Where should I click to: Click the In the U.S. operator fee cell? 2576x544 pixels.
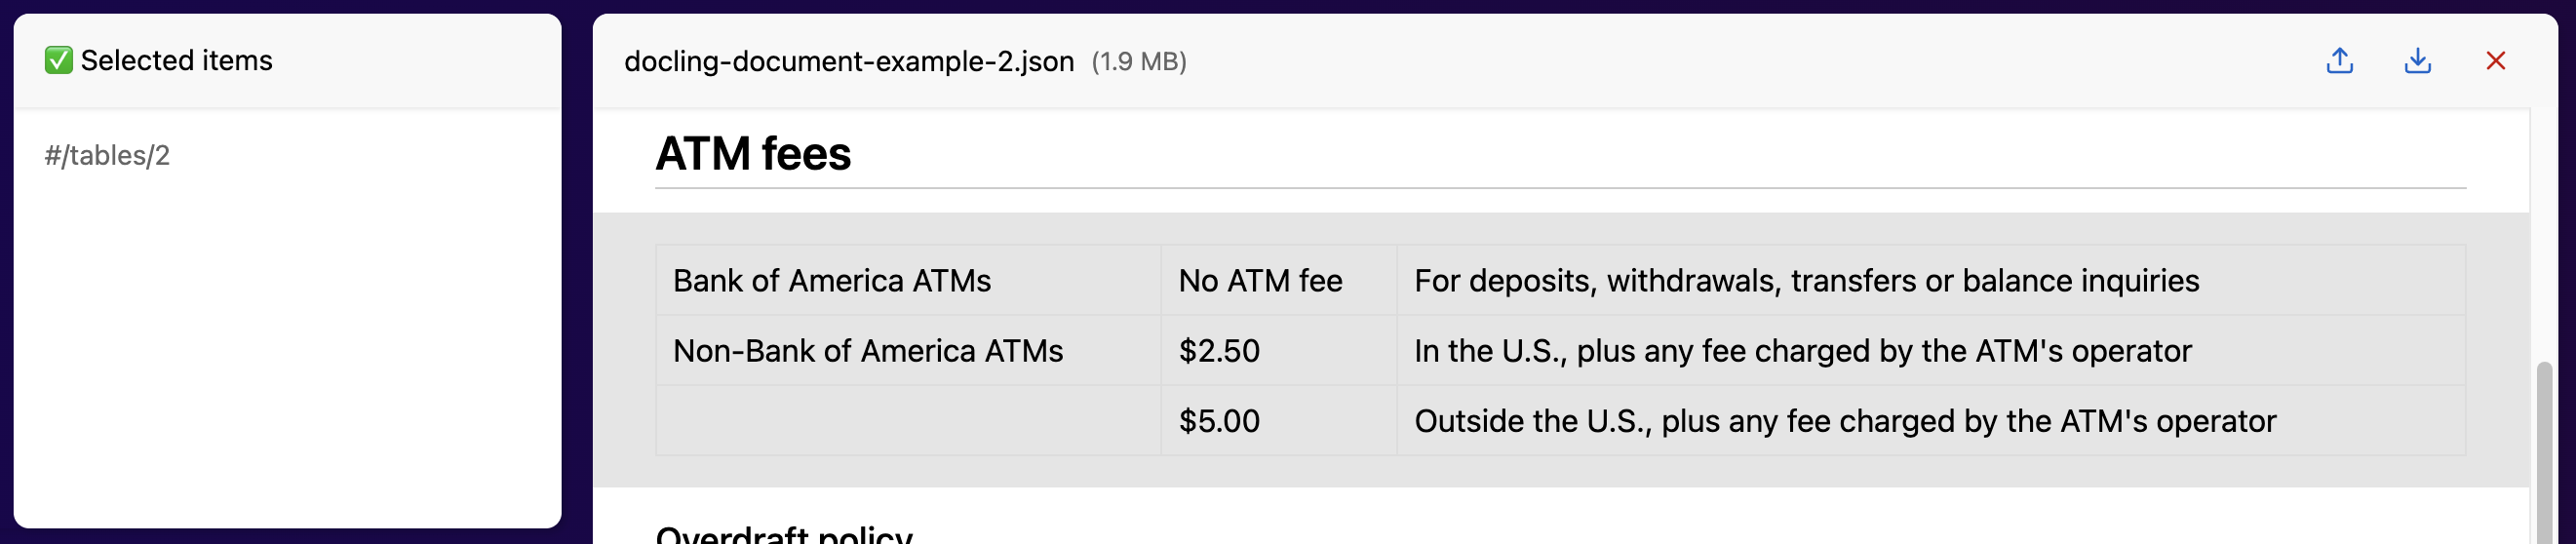coord(1931,350)
